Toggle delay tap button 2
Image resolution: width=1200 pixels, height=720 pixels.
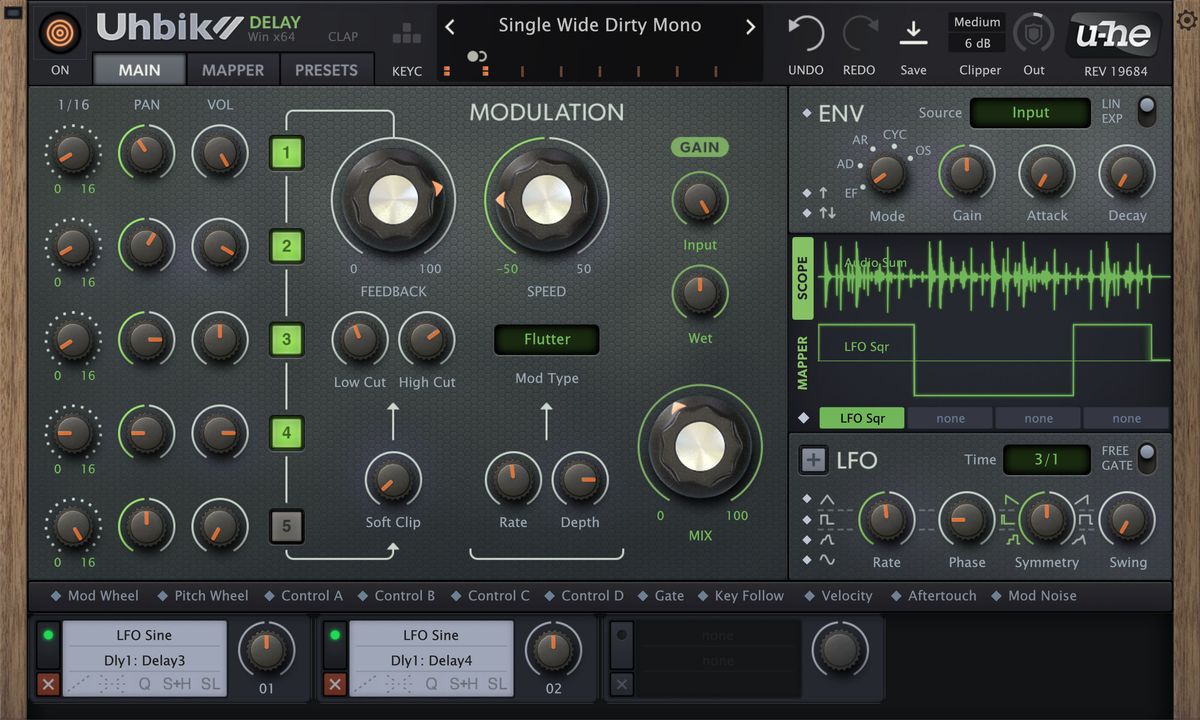click(x=286, y=246)
